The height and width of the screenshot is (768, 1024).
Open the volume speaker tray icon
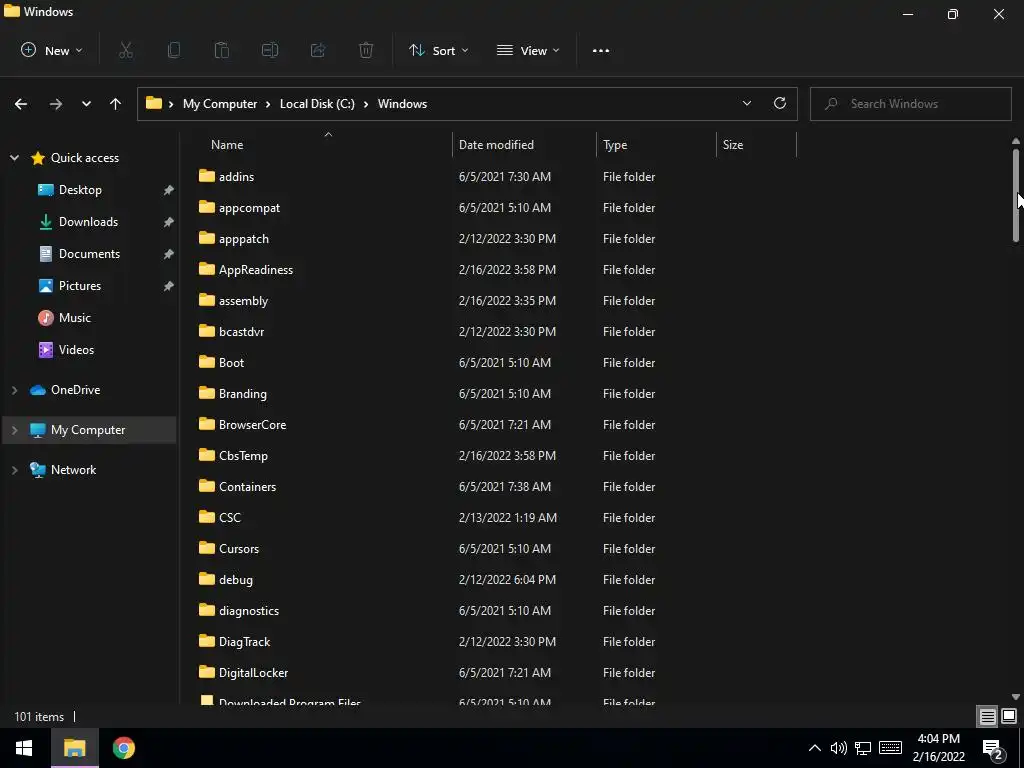coord(839,748)
